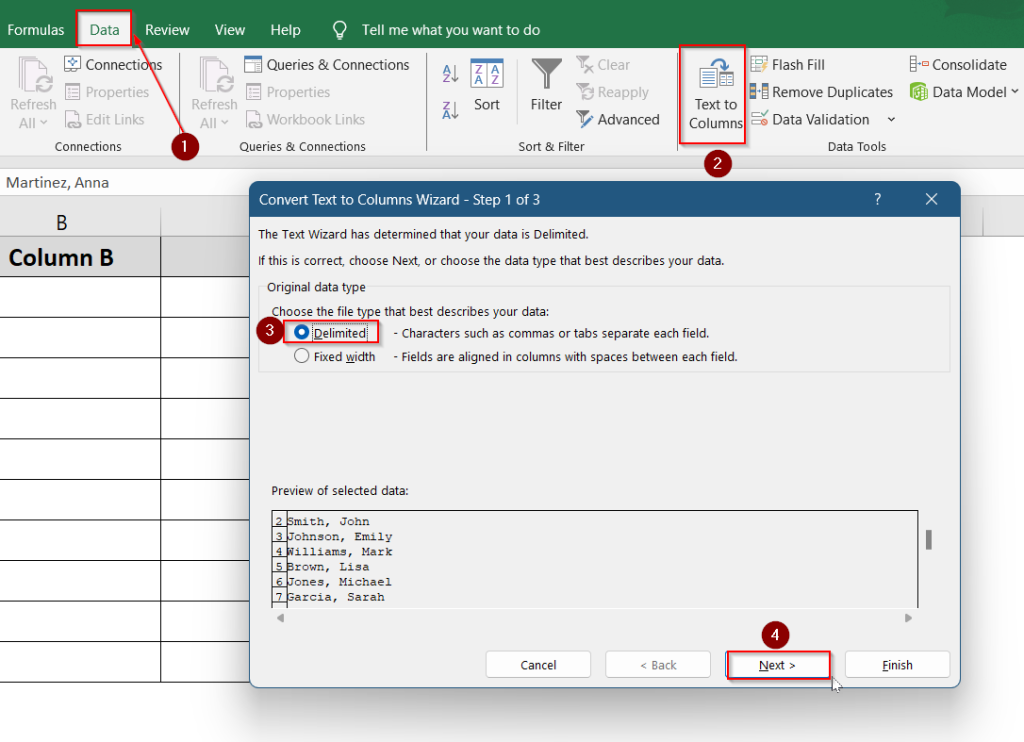Open the Formulas ribbon tab
This screenshot has height=742, width=1024.
(x=36, y=30)
